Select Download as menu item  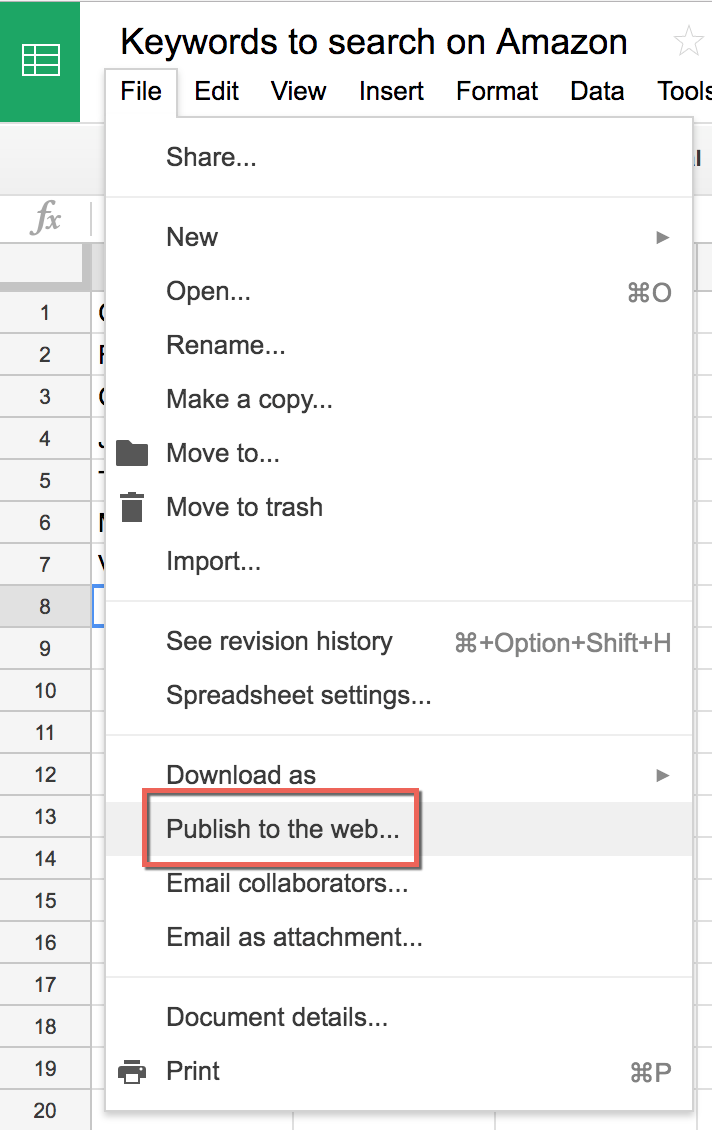(399, 775)
